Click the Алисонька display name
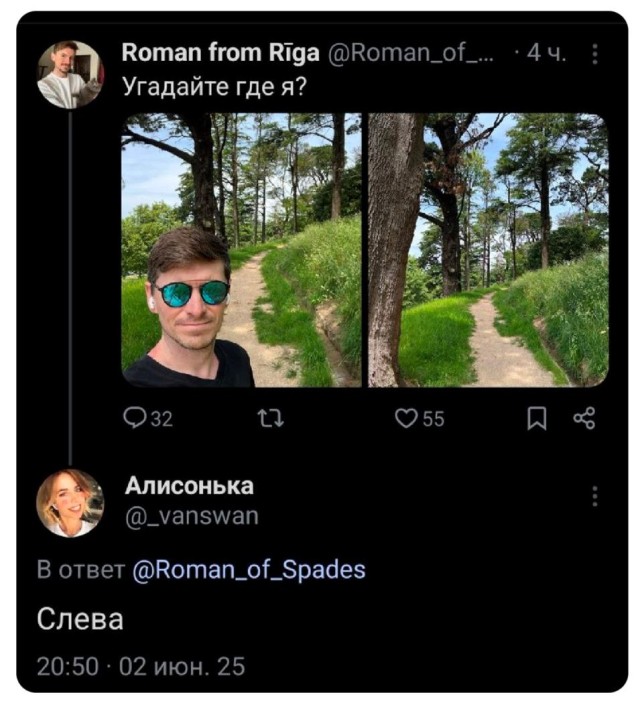This screenshot has height=709, width=640. pyautogui.click(x=189, y=486)
